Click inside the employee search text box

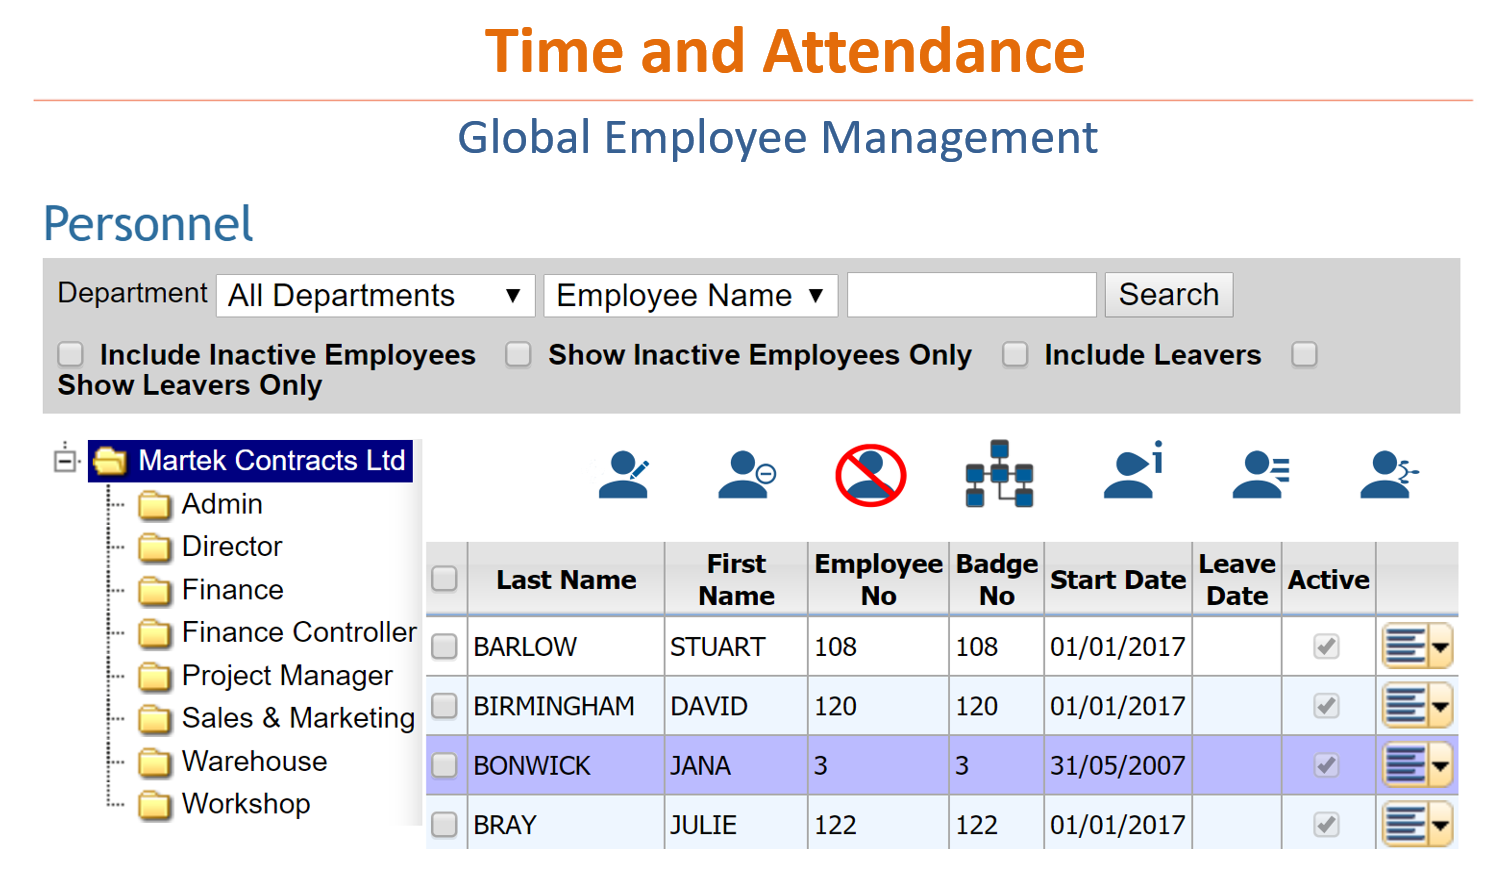point(970,294)
